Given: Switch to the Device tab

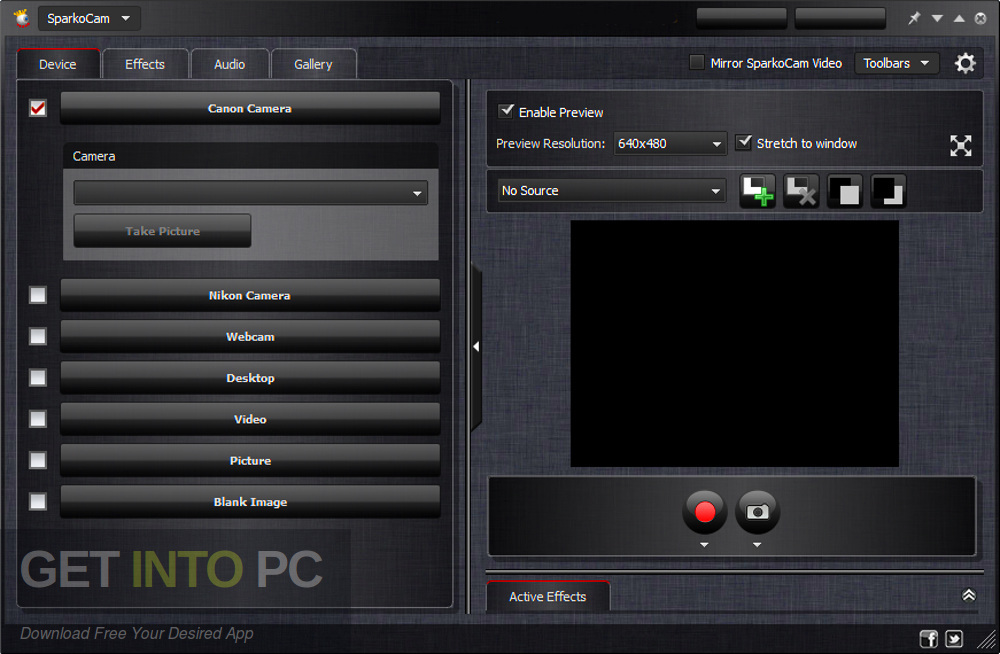Looking at the screenshot, I should (58, 64).
